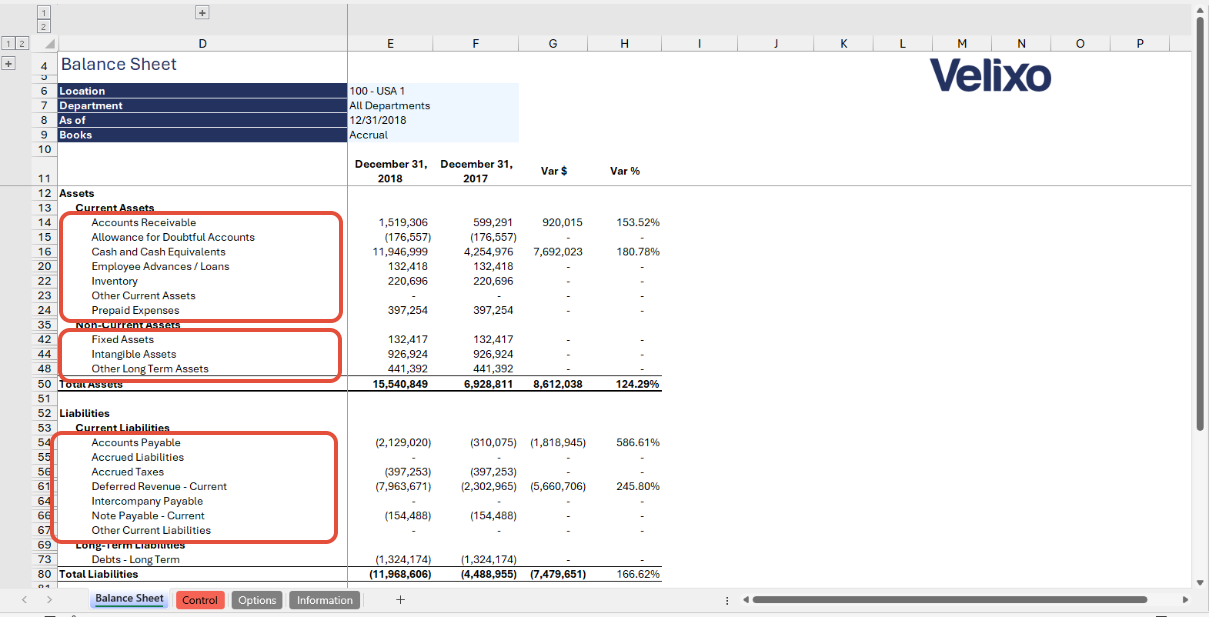The image size is (1209, 617).
Task: Click Accounts Payable 2018 value (2,129,020)
Action: click(403, 442)
